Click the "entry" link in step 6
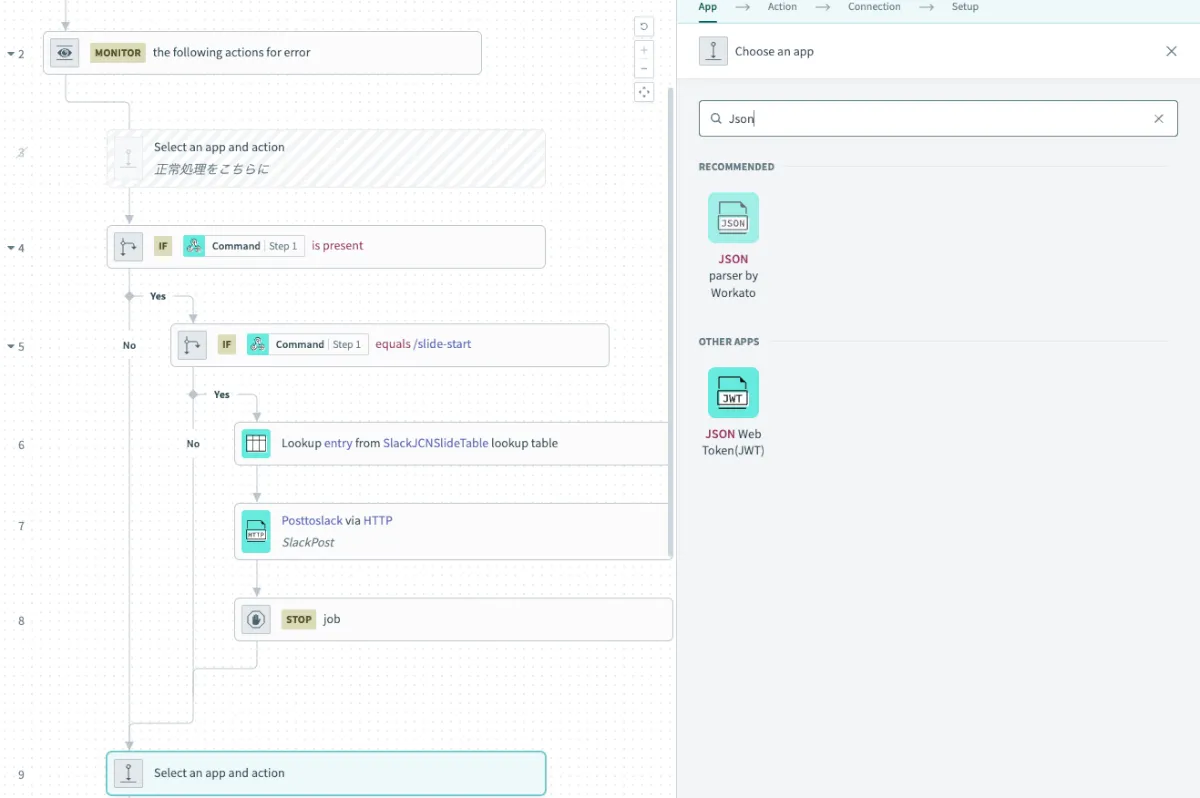This screenshot has height=798, width=1200. pos(338,443)
